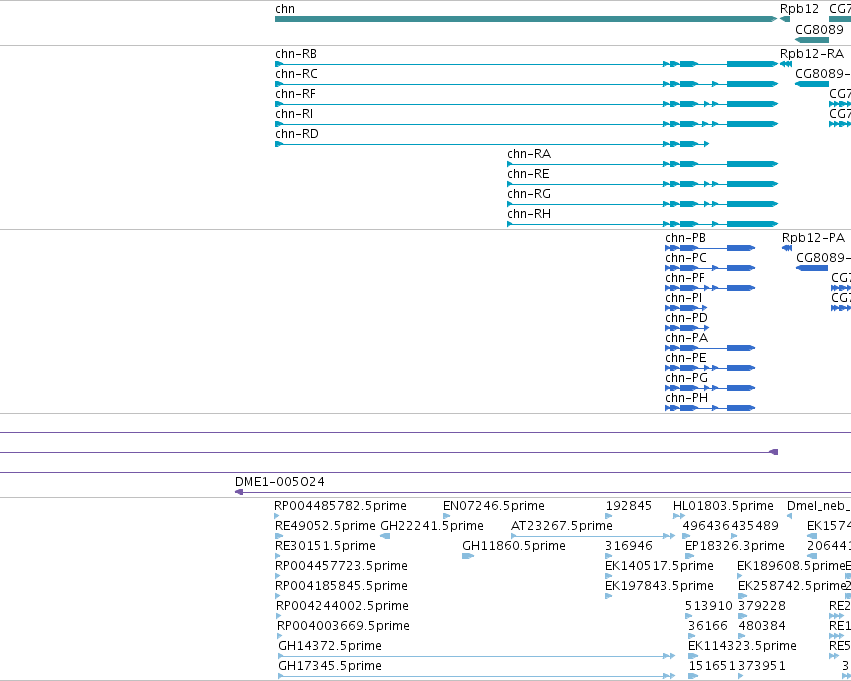Click the chn-RD transcript label
The image size is (851, 681).
[297, 134]
